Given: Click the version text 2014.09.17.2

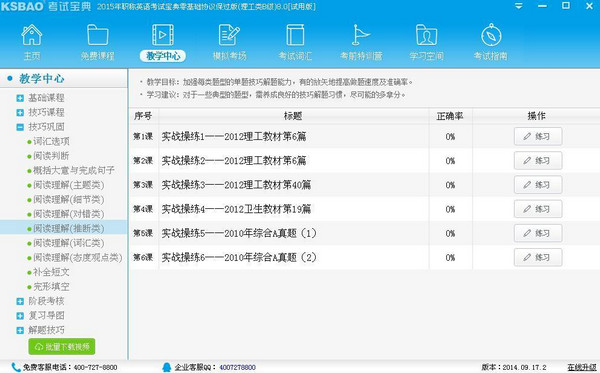Looking at the screenshot, I should pos(525,367).
